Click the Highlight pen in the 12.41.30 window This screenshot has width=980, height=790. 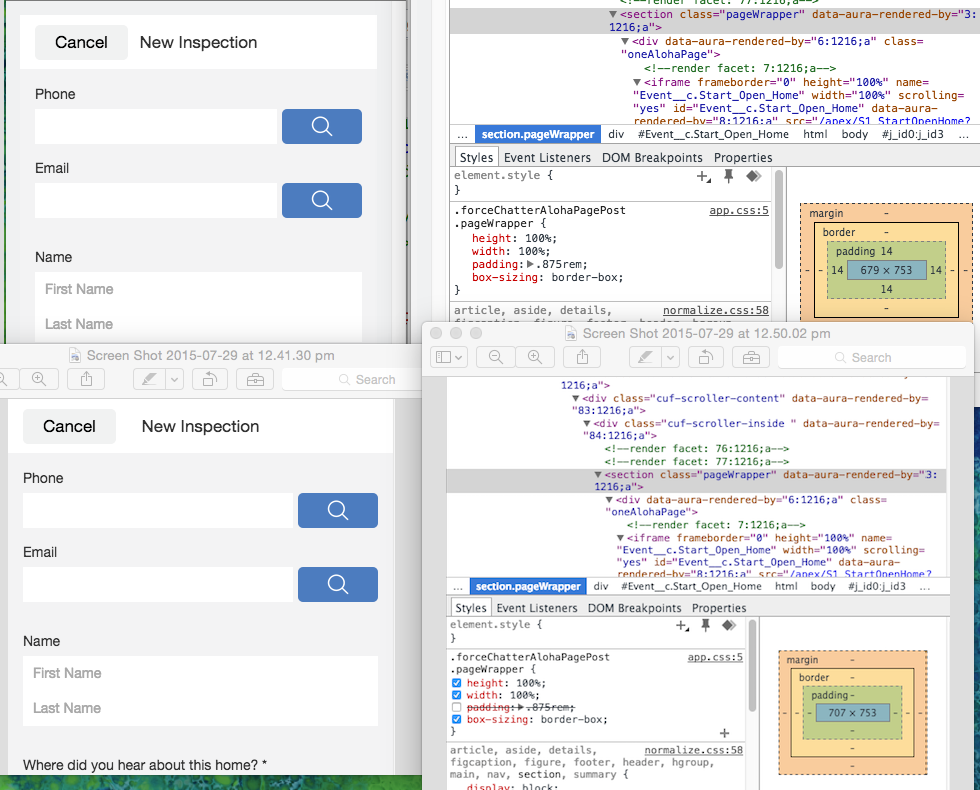(x=150, y=379)
